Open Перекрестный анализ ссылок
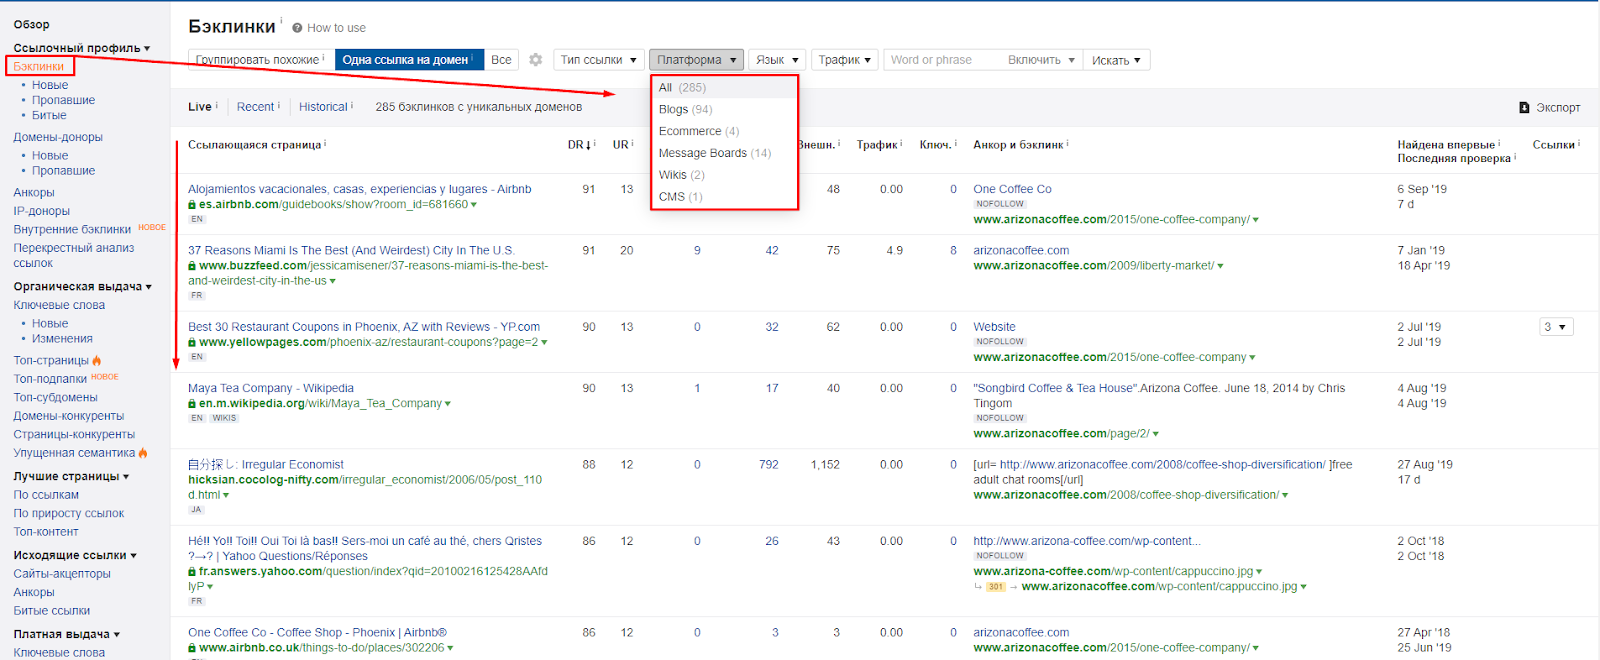This screenshot has height=660, width=1600. tap(73, 256)
